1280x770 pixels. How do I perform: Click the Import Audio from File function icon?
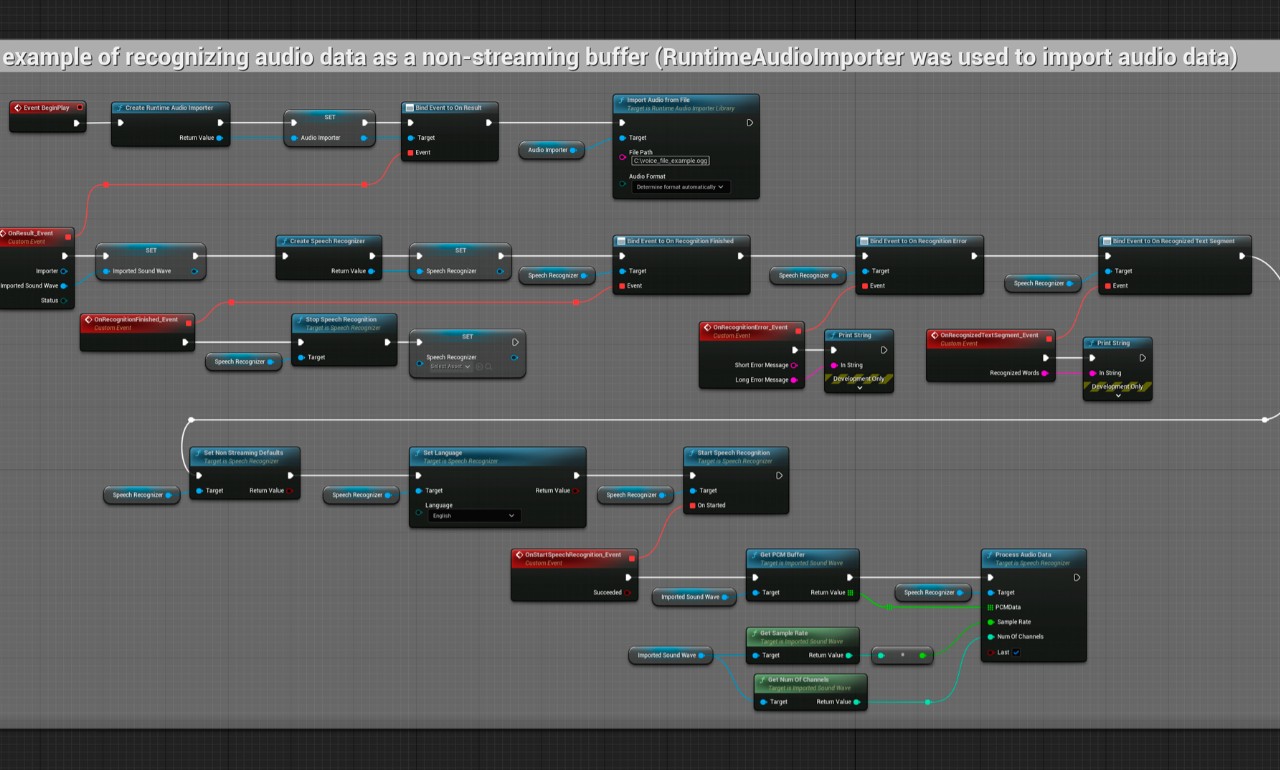(x=621, y=100)
